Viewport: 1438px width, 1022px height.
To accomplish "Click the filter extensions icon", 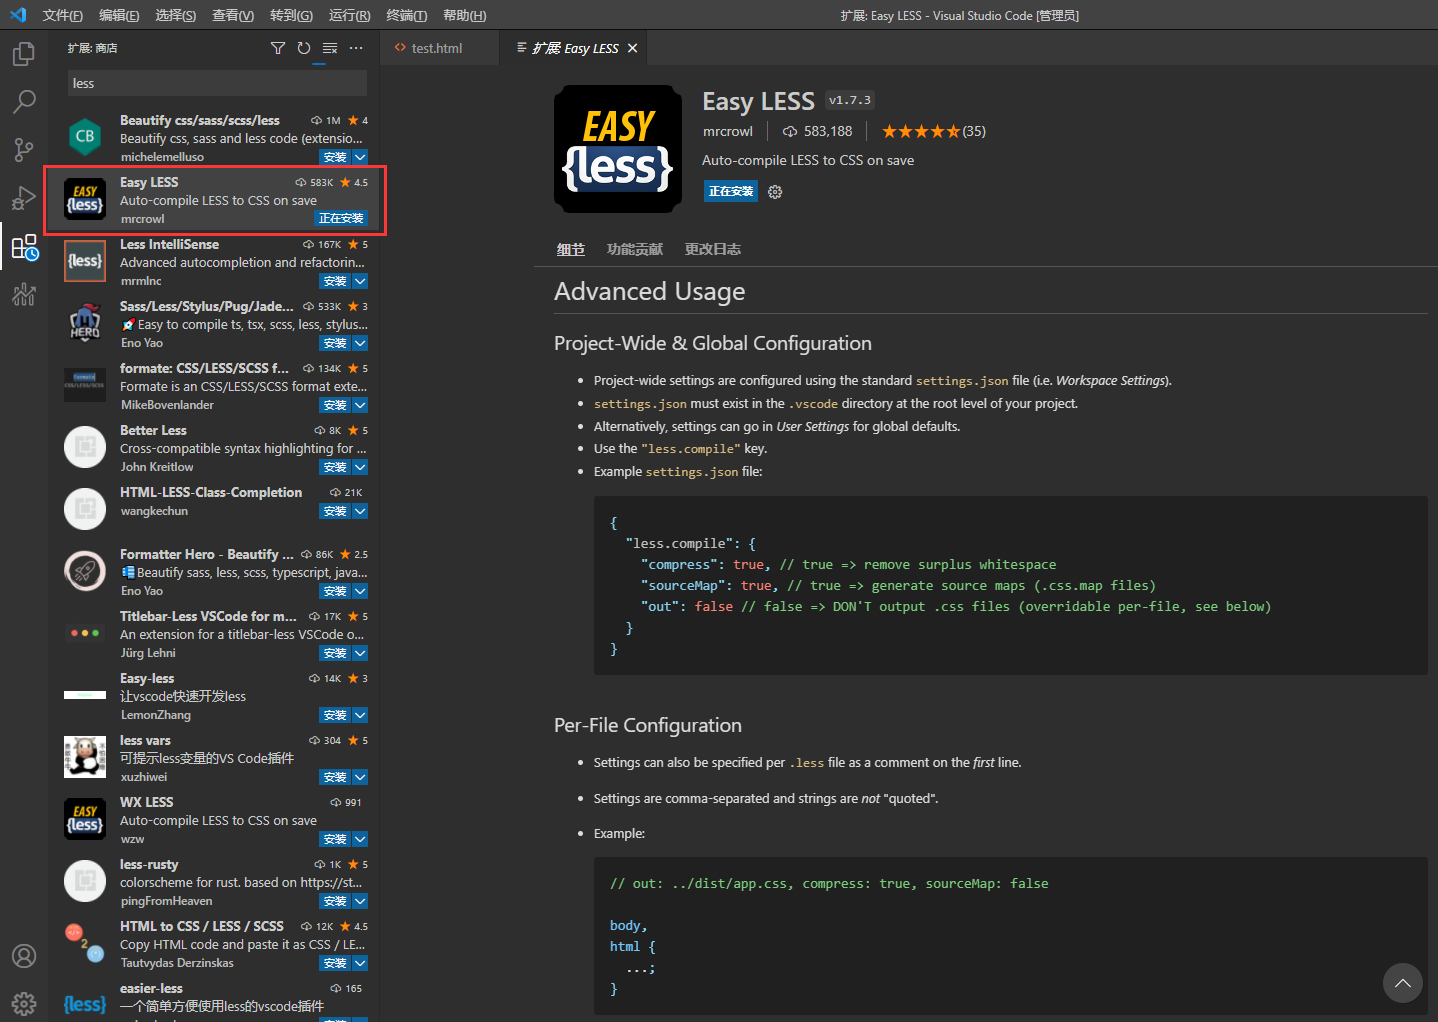I will pyautogui.click(x=278, y=48).
